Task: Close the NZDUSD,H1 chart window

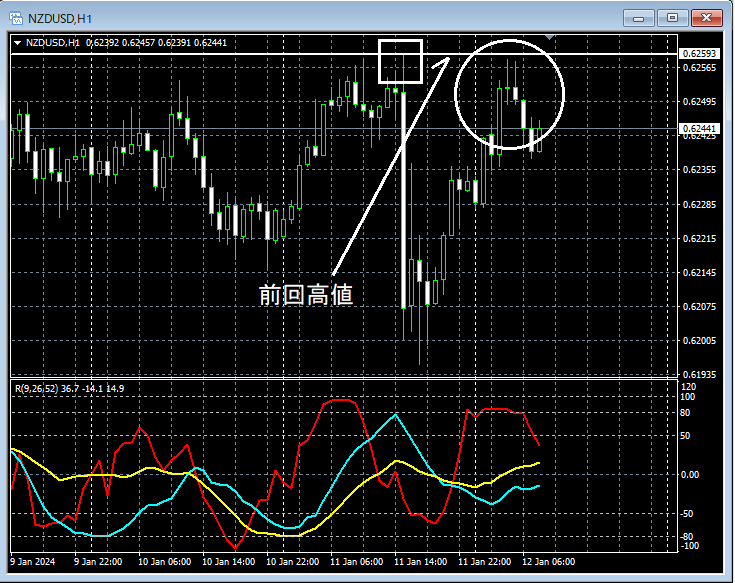Action: pyautogui.click(x=706, y=18)
